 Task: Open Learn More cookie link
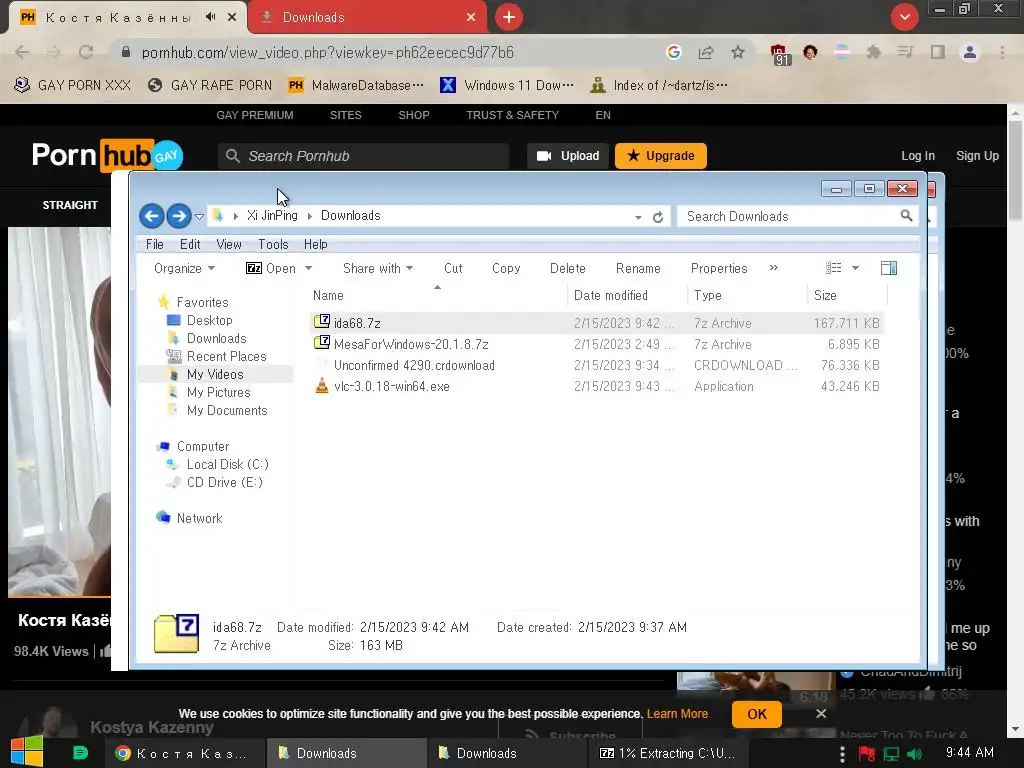click(677, 714)
